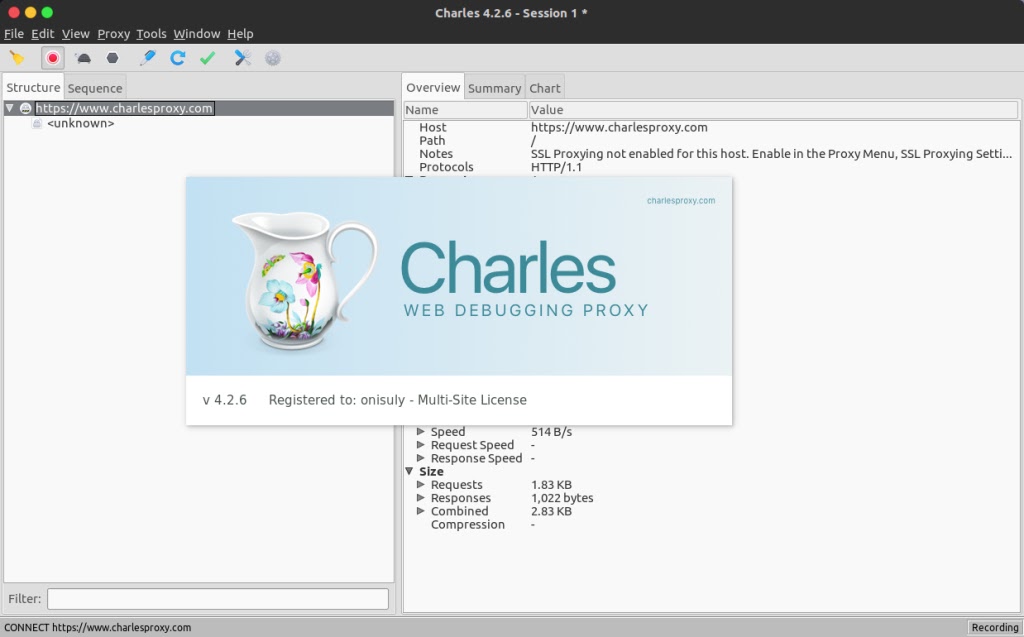Open the Proxy menu
This screenshot has height=637, width=1024.
[x=112, y=33]
